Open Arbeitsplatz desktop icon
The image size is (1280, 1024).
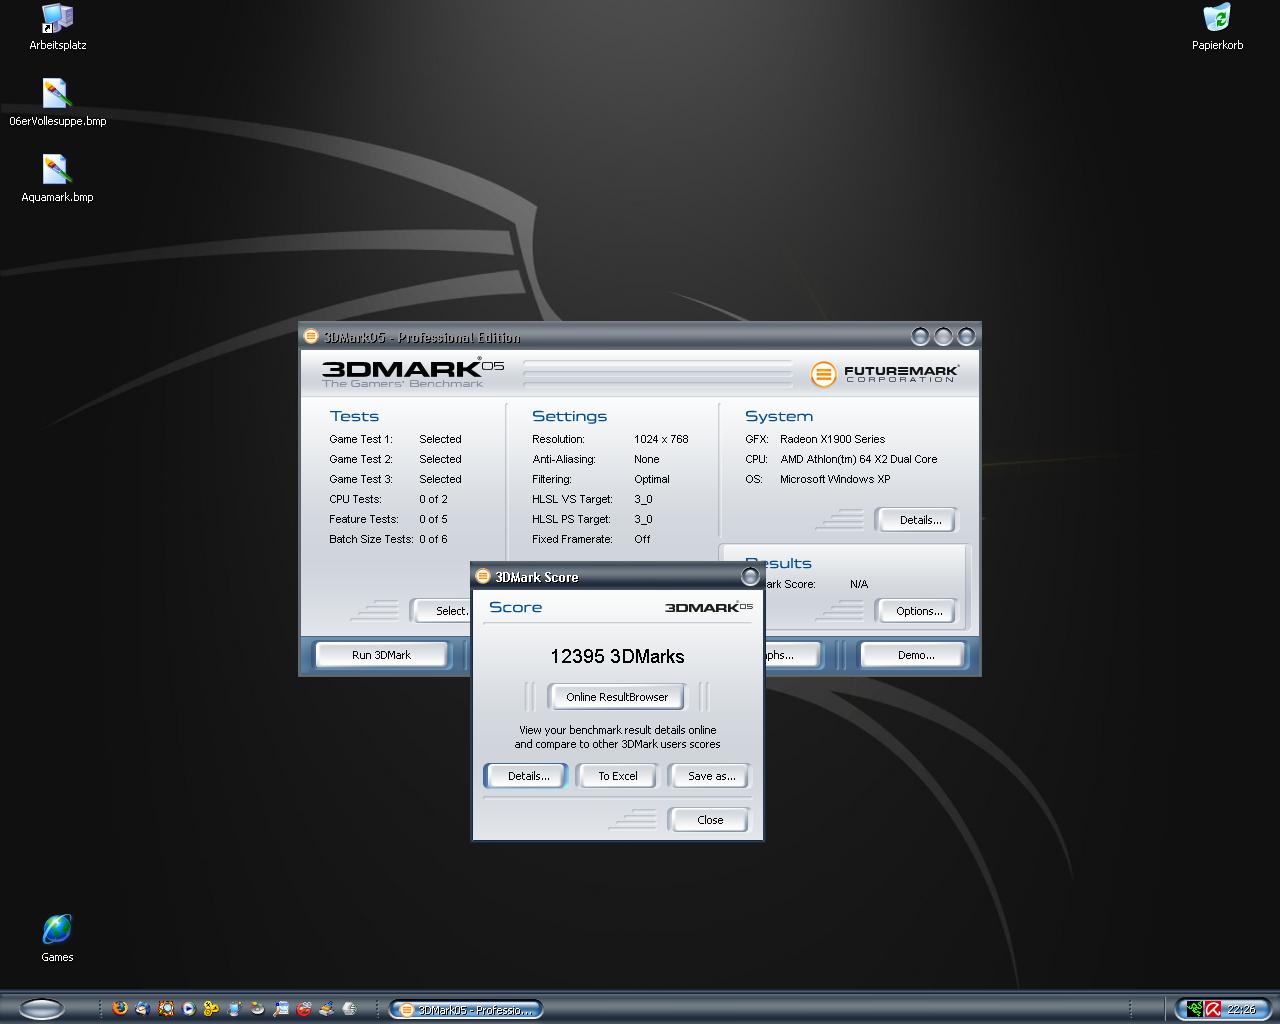[x=57, y=27]
